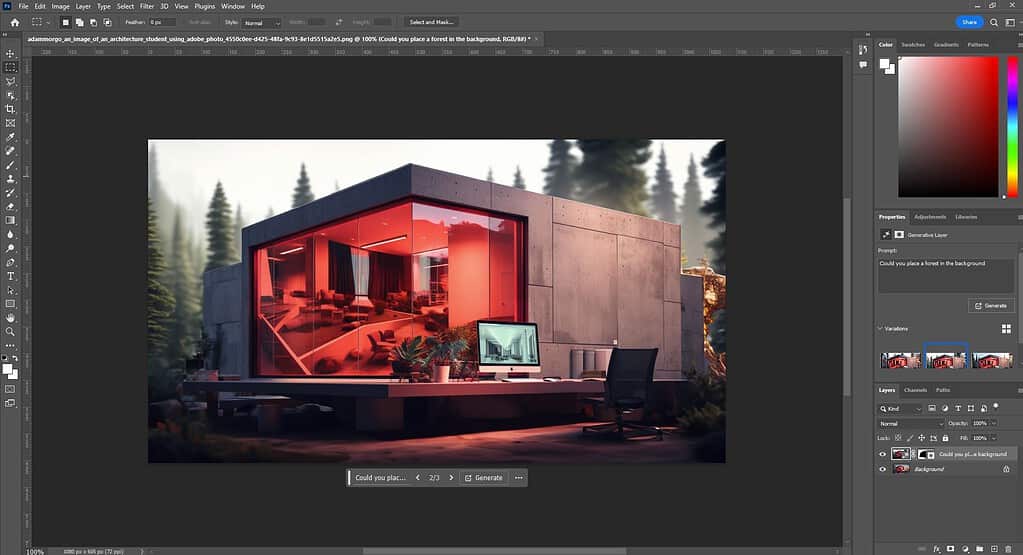Open the tool preset picker arrow beside marquee

48,22
